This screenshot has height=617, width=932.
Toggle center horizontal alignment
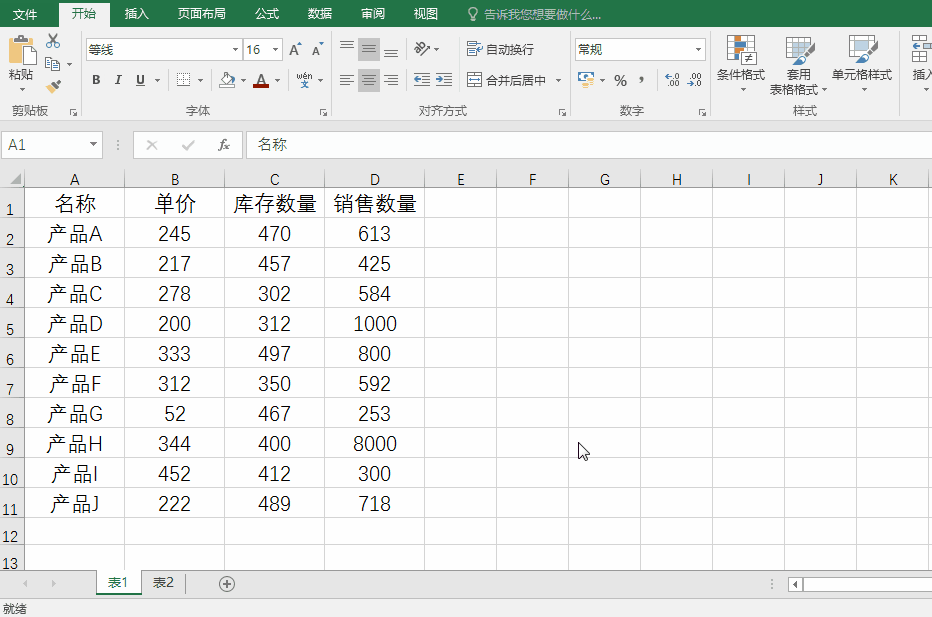pyautogui.click(x=369, y=80)
